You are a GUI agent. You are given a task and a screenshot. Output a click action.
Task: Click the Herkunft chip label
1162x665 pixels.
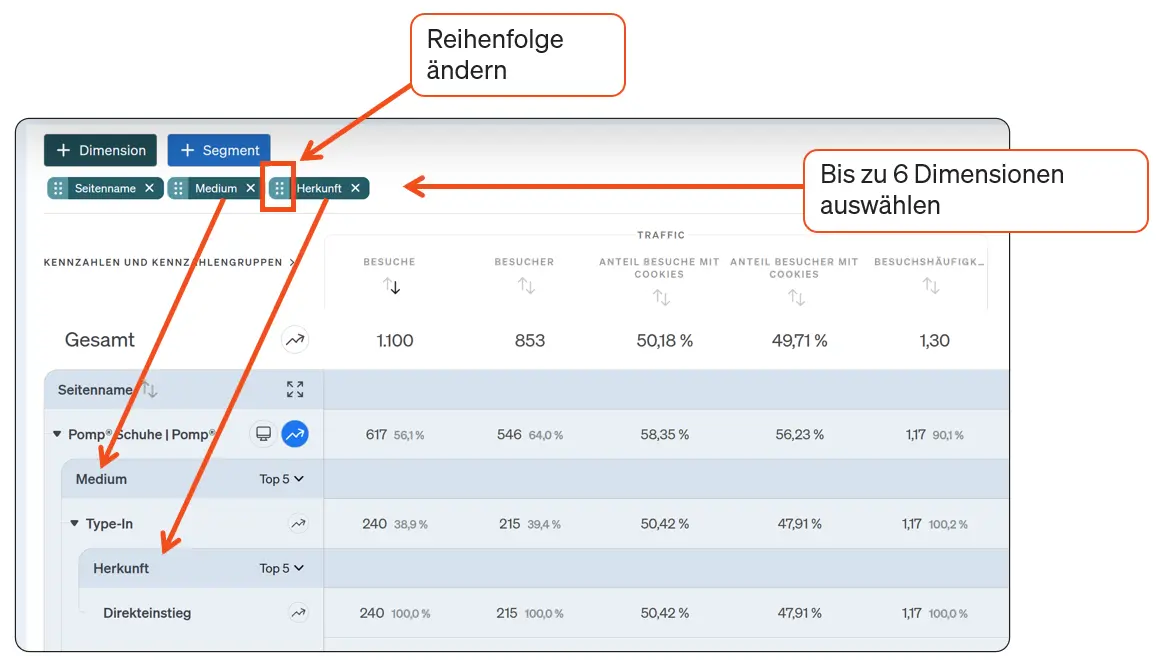point(319,188)
